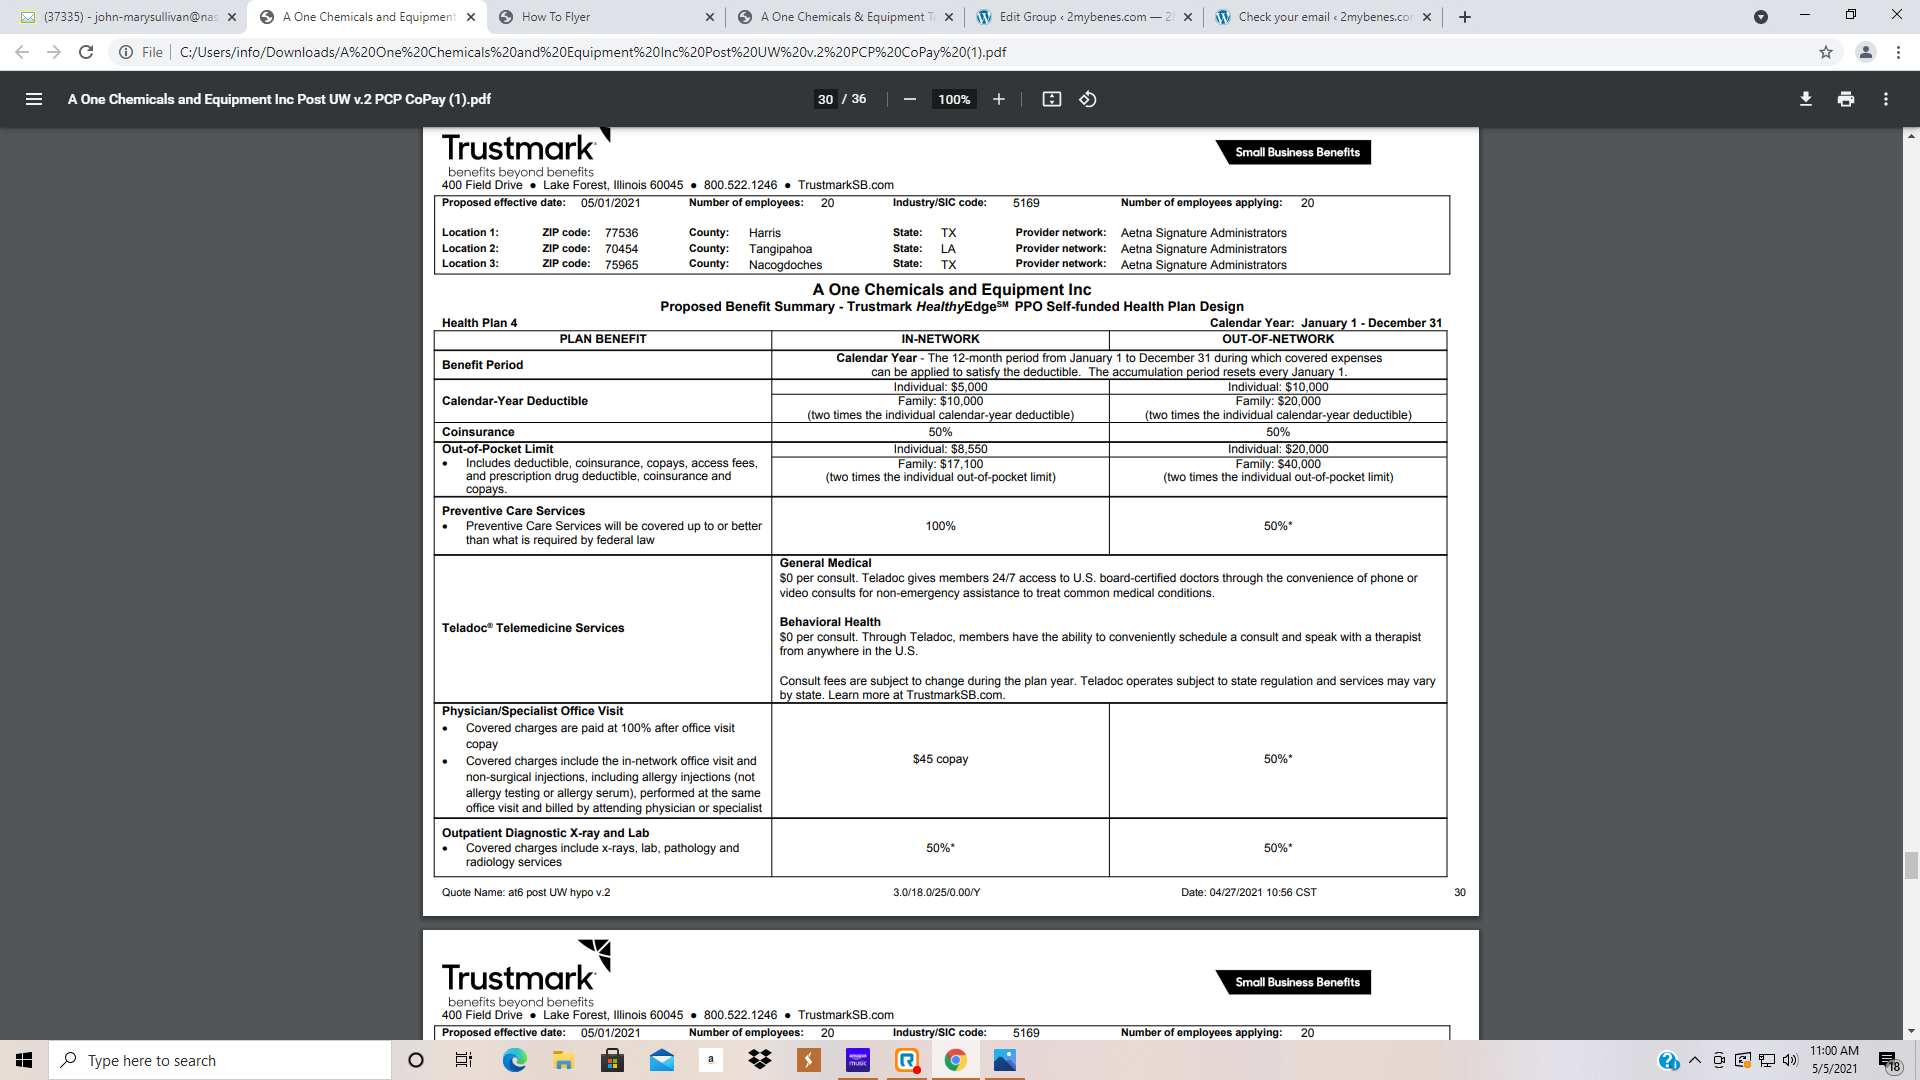
Task: Bookmark this page with the star
Action: pos(1825,52)
